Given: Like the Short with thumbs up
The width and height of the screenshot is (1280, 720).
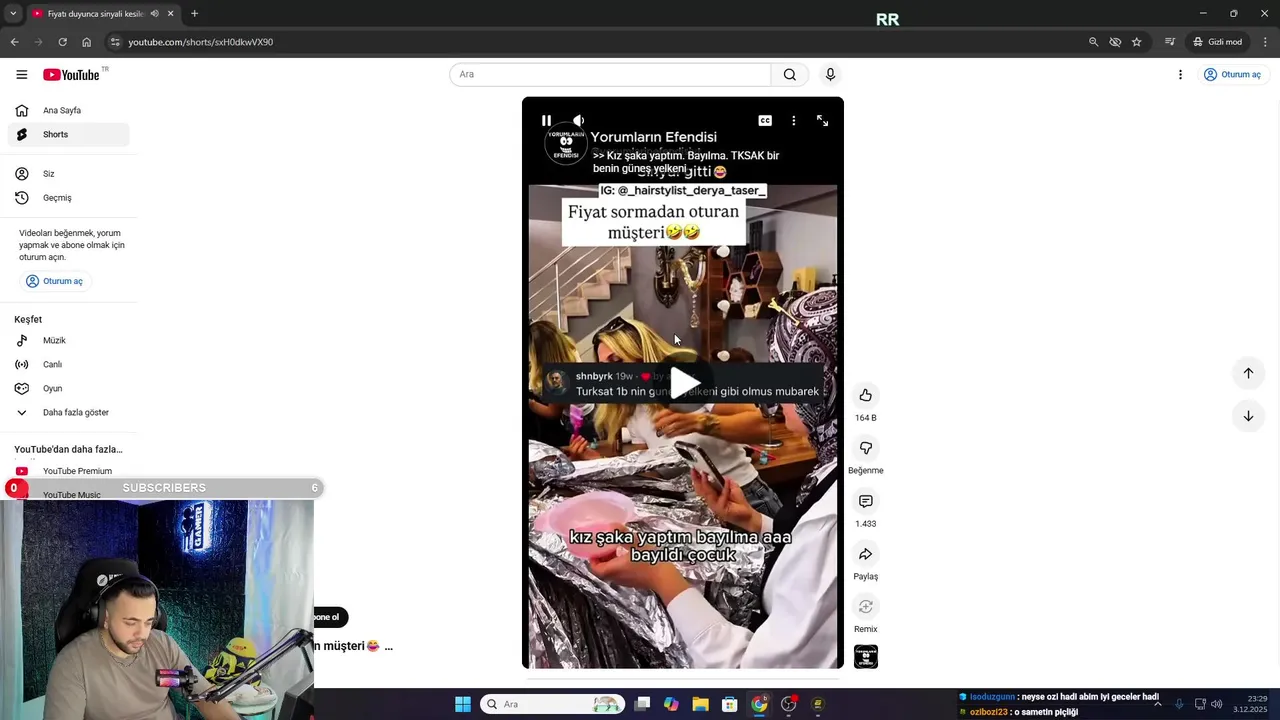Looking at the screenshot, I should [866, 395].
